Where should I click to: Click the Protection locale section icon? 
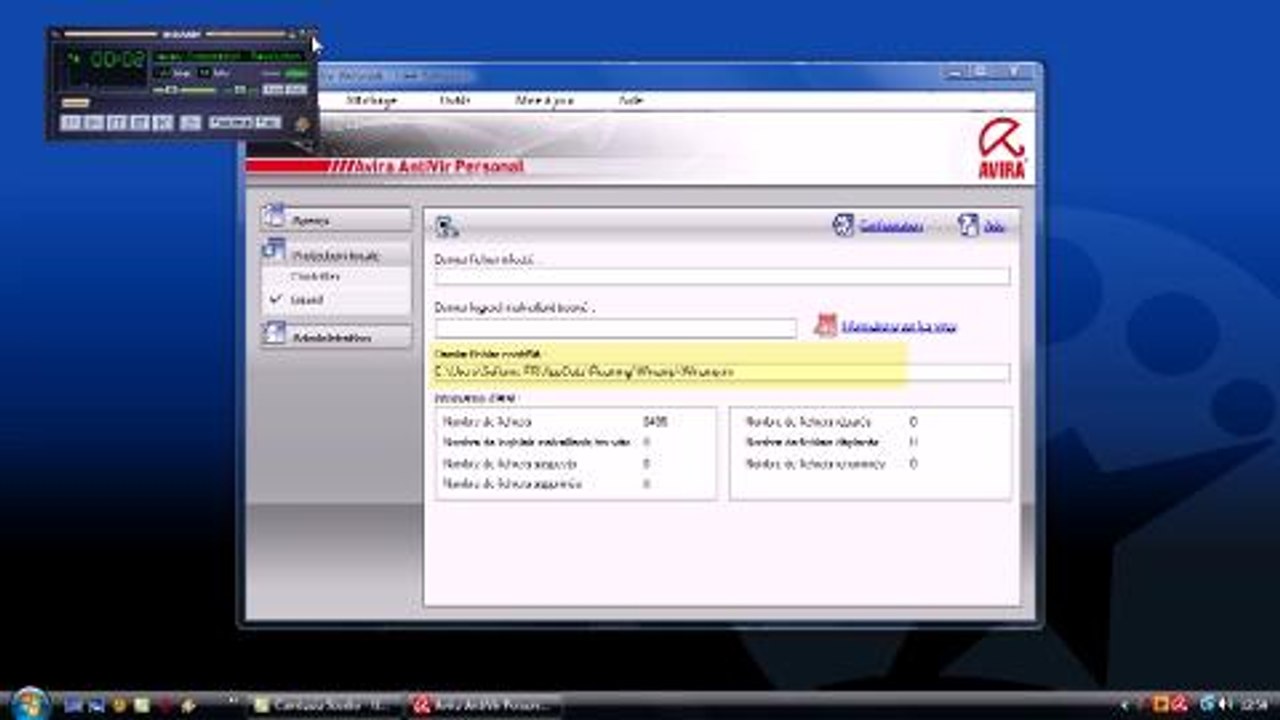coord(273,249)
